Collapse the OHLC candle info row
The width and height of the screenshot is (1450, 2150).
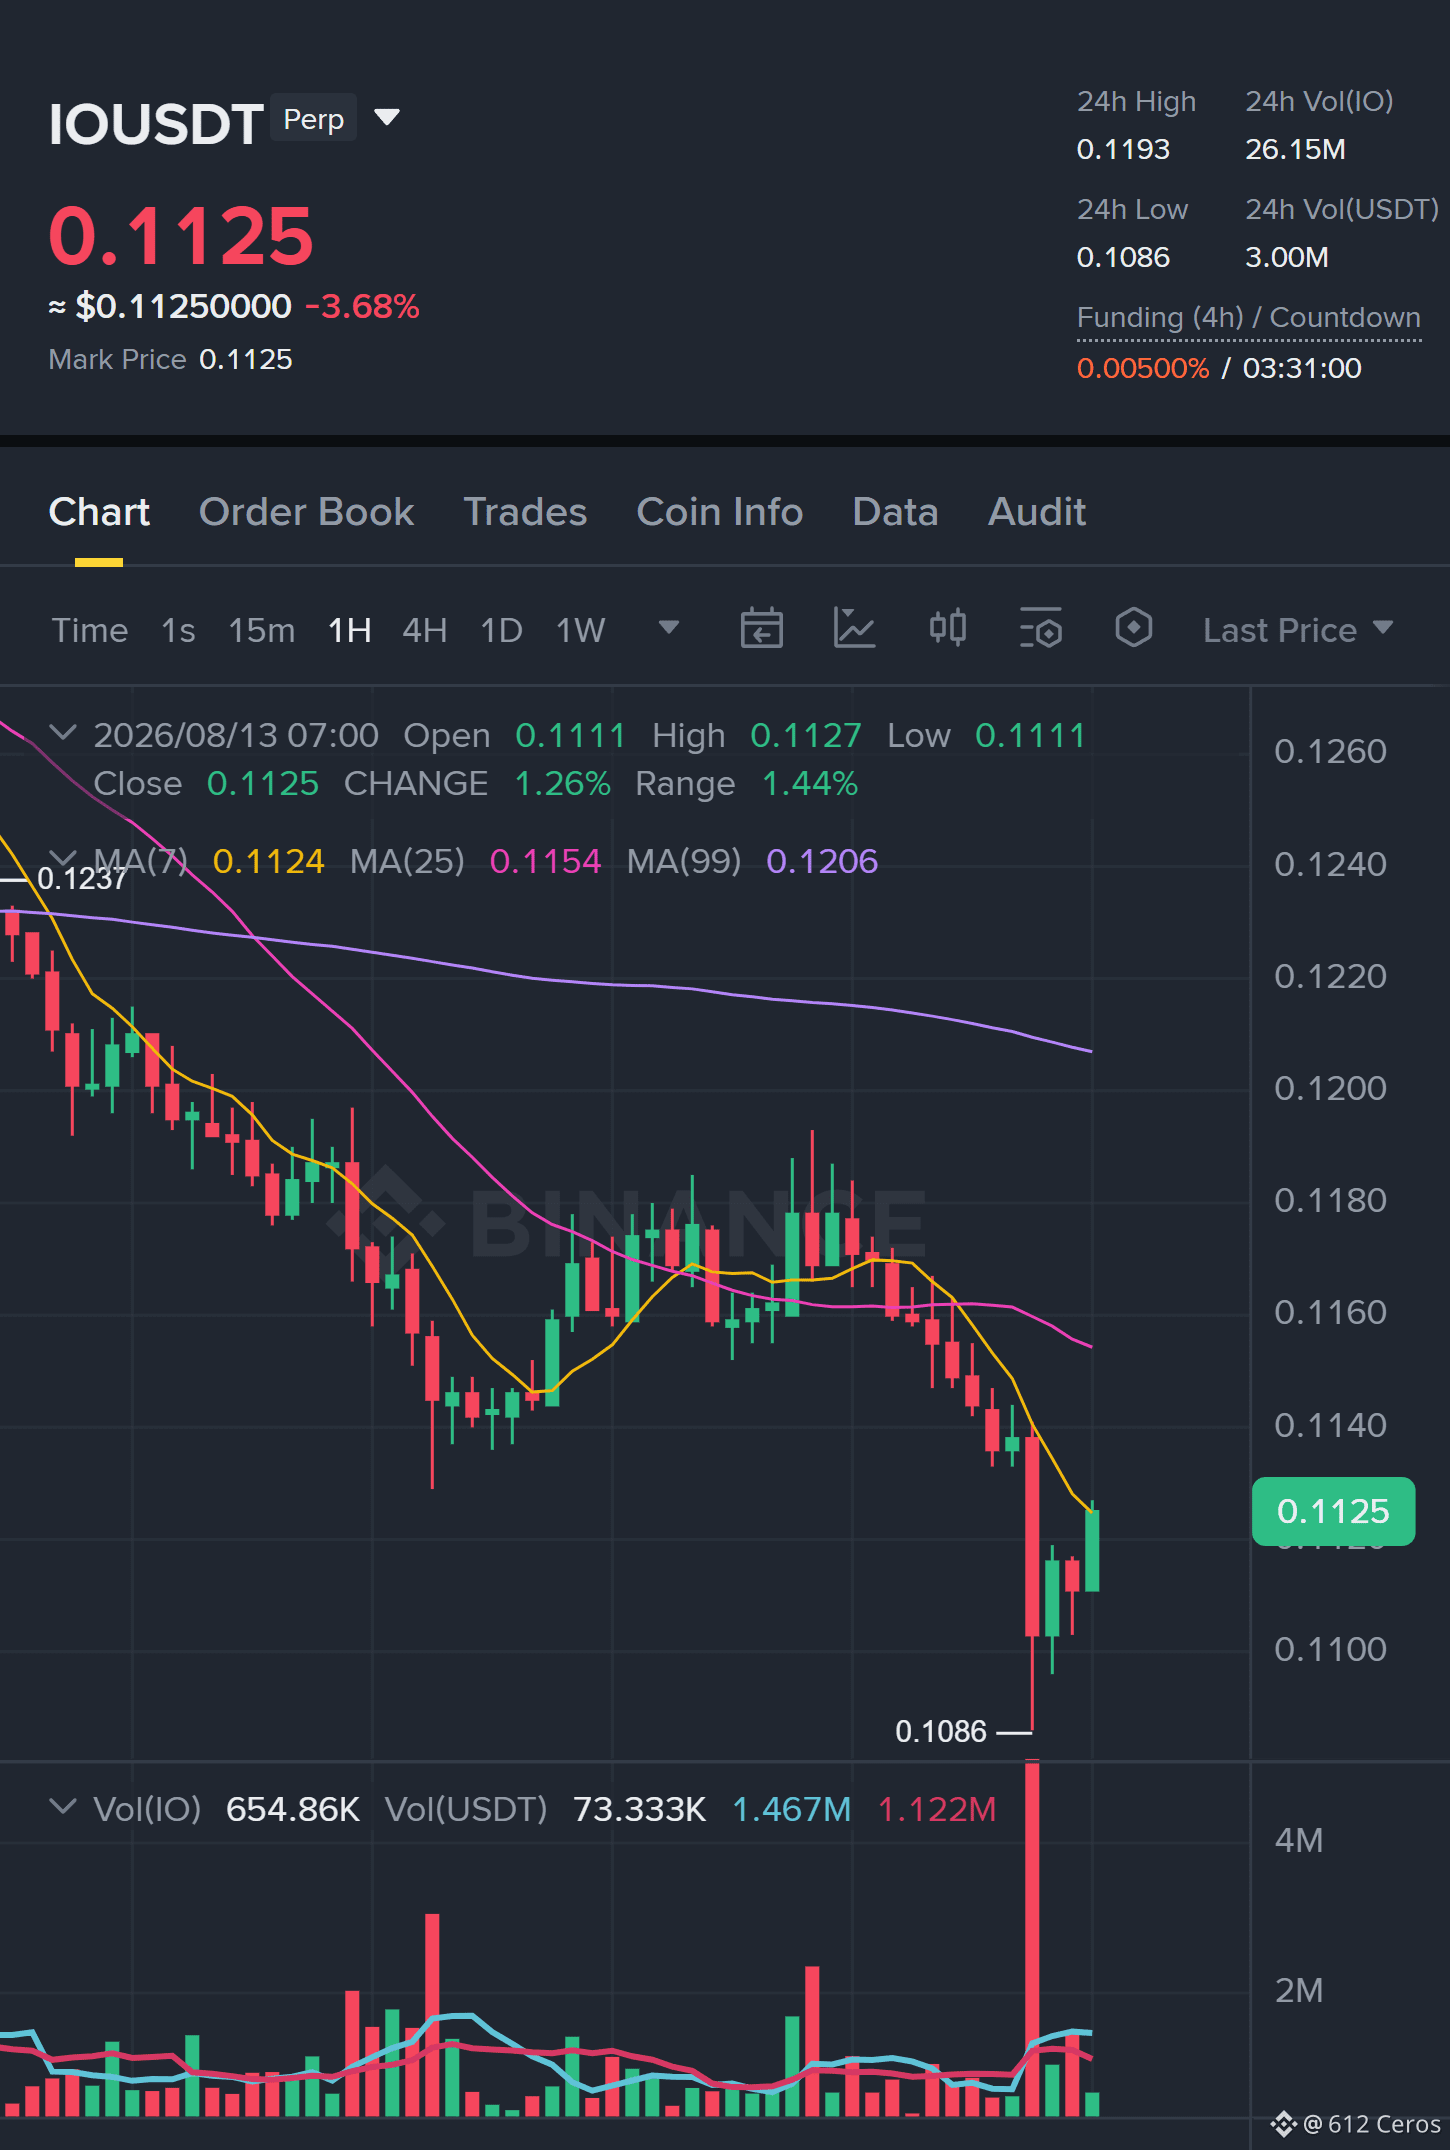point(63,733)
